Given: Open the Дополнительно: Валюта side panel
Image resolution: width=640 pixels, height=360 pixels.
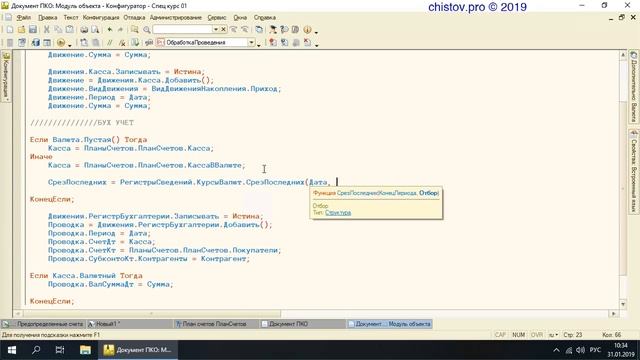Looking at the screenshot, I should click(x=633, y=87).
